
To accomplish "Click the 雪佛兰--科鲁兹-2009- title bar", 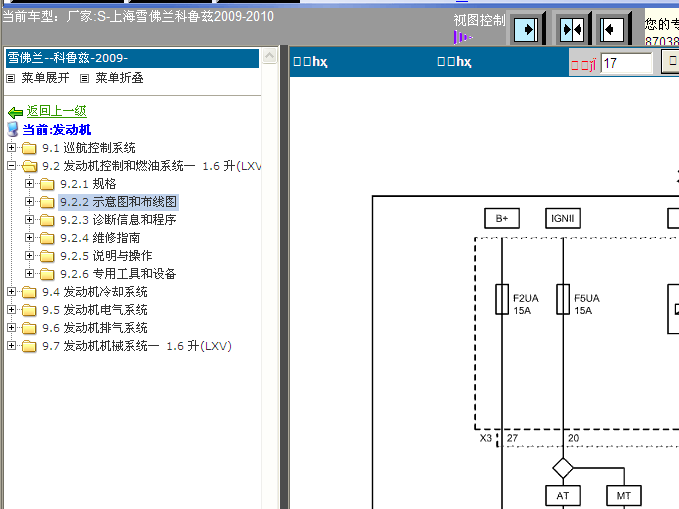I will [132, 58].
